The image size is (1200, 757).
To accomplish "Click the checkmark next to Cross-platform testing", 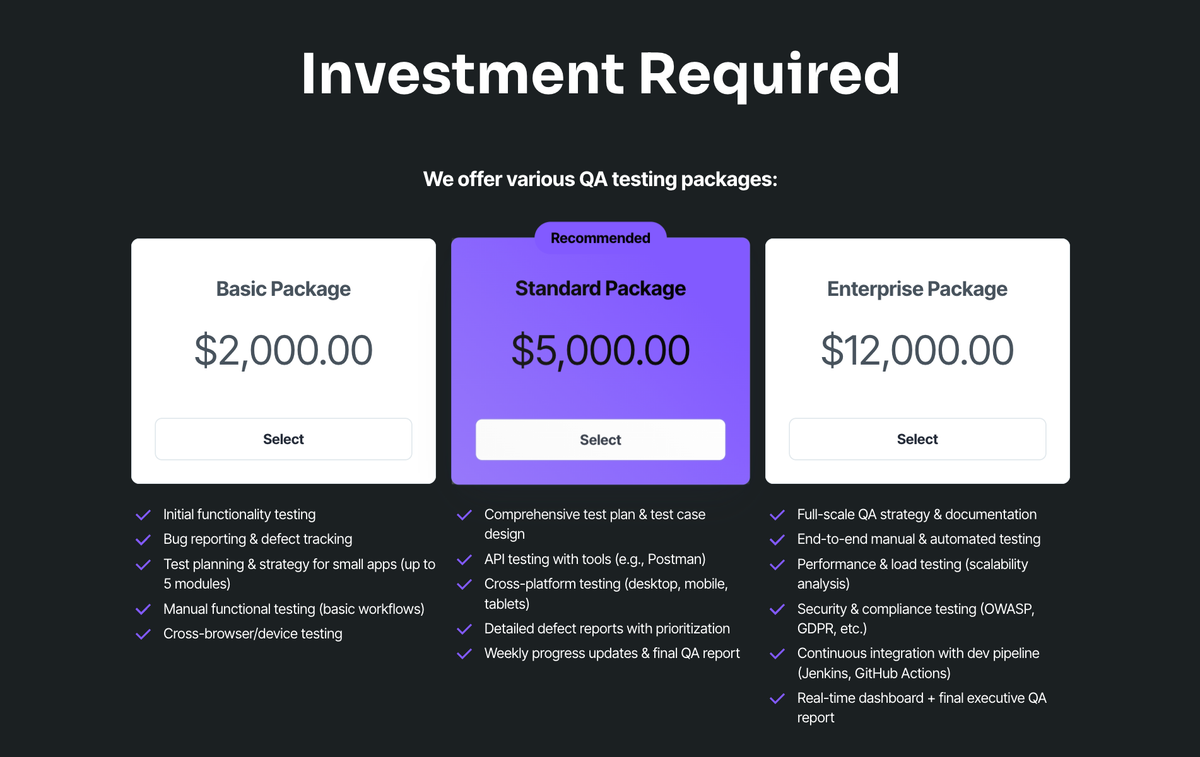I will click(x=464, y=584).
